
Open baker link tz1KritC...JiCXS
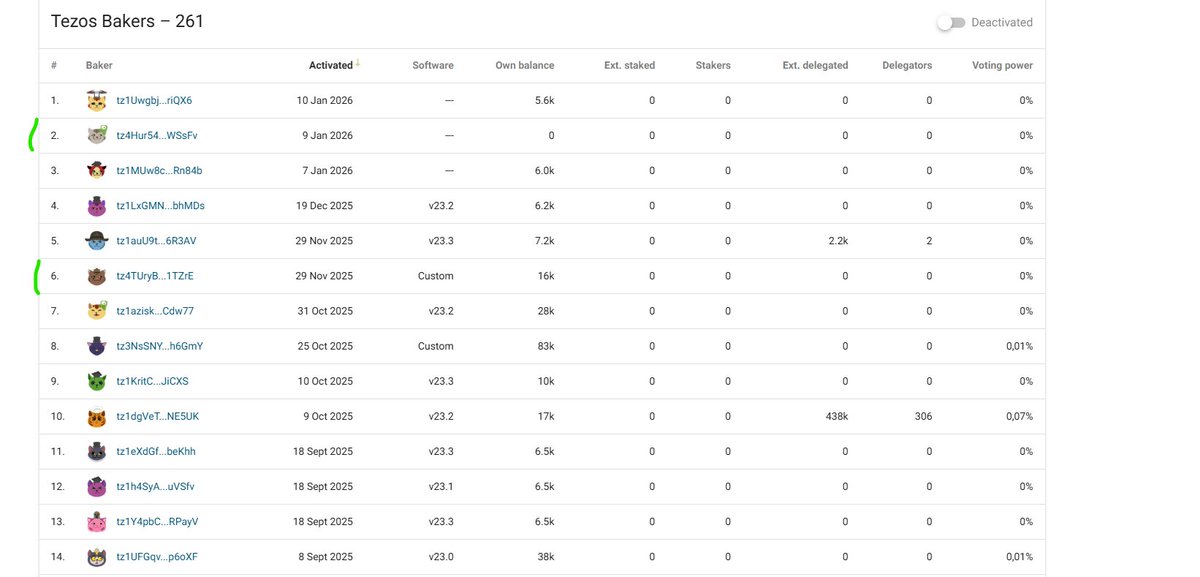coord(152,381)
